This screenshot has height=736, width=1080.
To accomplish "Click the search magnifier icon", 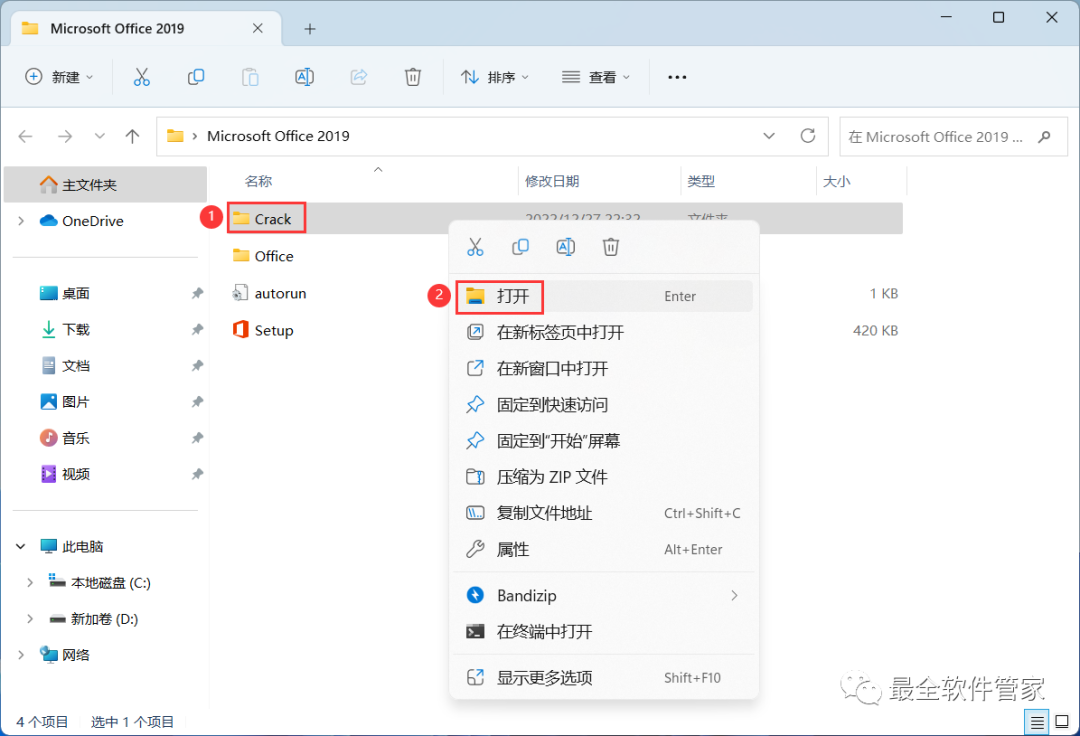I will [1044, 136].
